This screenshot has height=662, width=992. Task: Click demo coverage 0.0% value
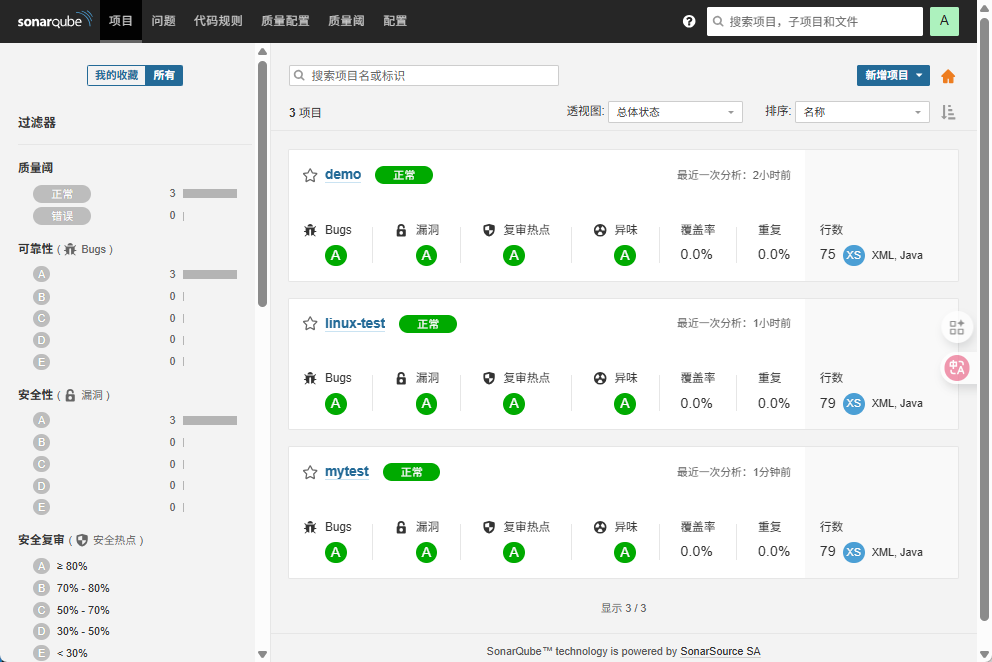[x=696, y=255]
